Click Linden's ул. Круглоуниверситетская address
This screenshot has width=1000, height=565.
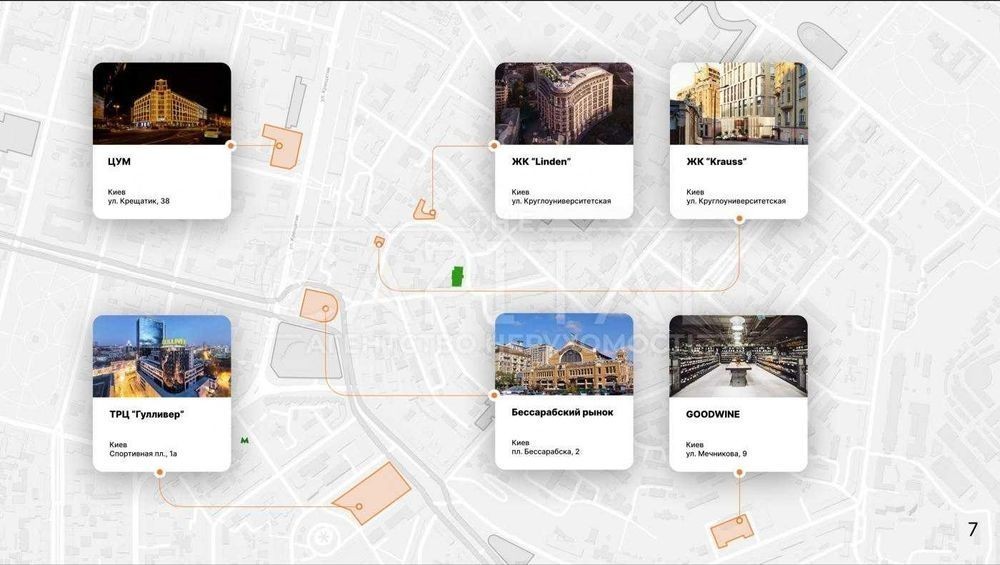click(561, 202)
